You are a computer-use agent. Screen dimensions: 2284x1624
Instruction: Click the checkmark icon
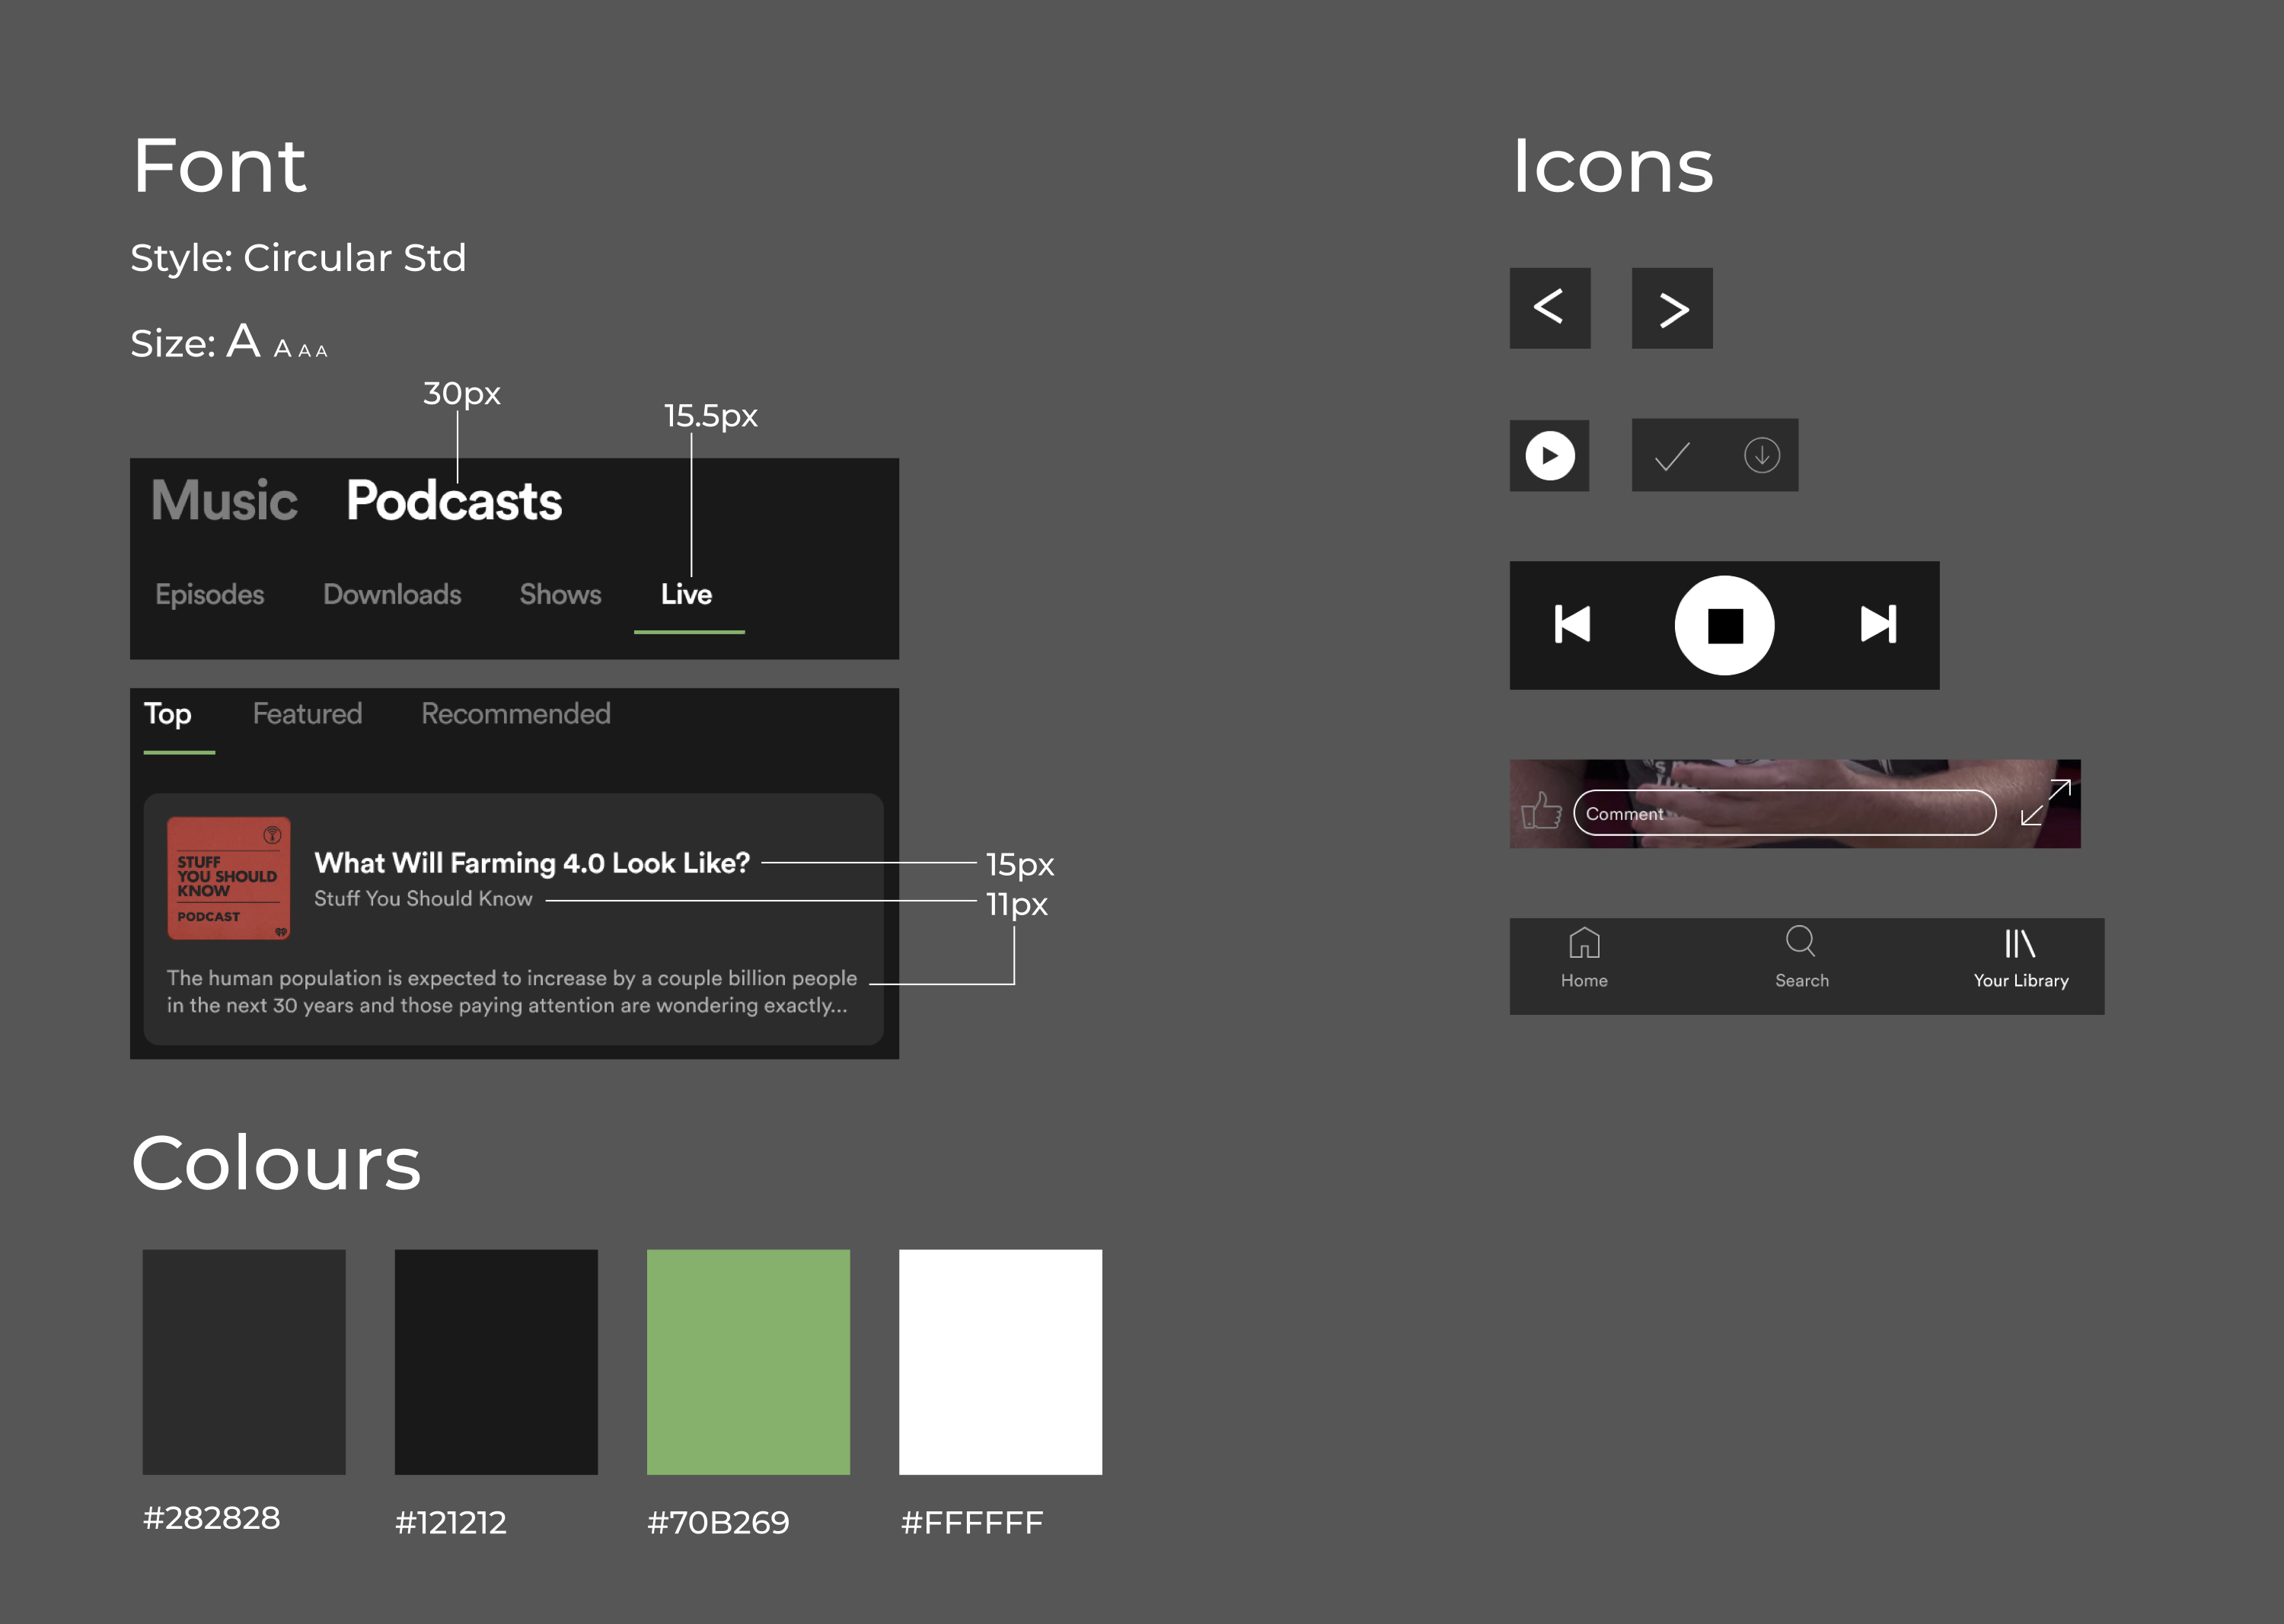[1672, 456]
